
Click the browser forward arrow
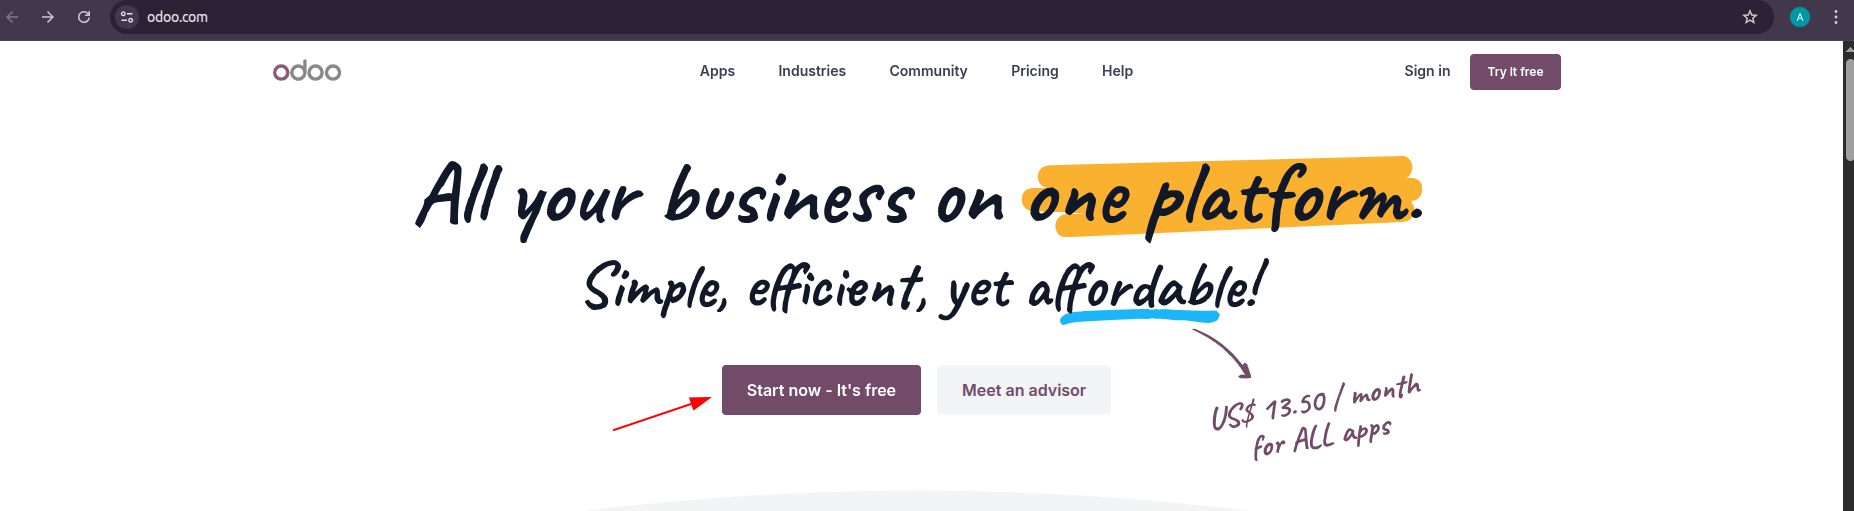coord(48,17)
